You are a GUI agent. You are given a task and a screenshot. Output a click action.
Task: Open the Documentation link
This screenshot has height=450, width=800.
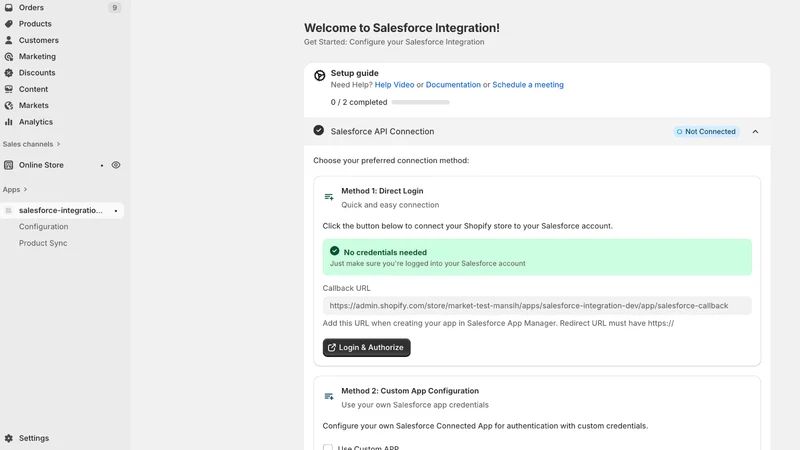click(453, 85)
